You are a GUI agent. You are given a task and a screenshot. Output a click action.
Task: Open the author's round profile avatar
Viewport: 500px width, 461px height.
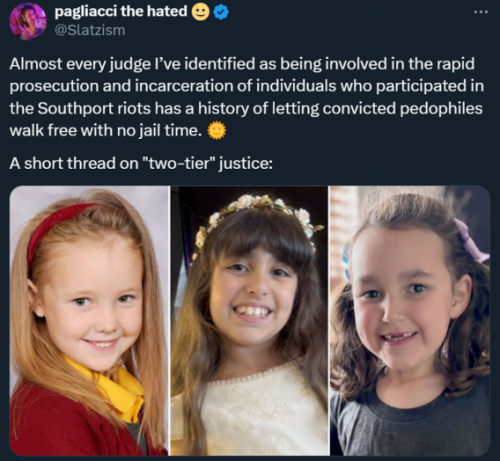click(x=28, y=22)
